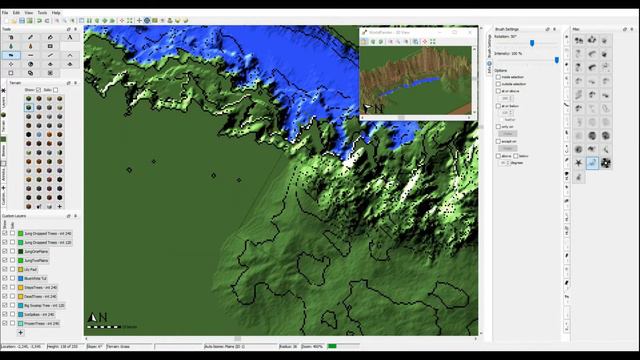
Task: Toggle solo checkbox for JungOnePlains layer
Action: (12, 251)
